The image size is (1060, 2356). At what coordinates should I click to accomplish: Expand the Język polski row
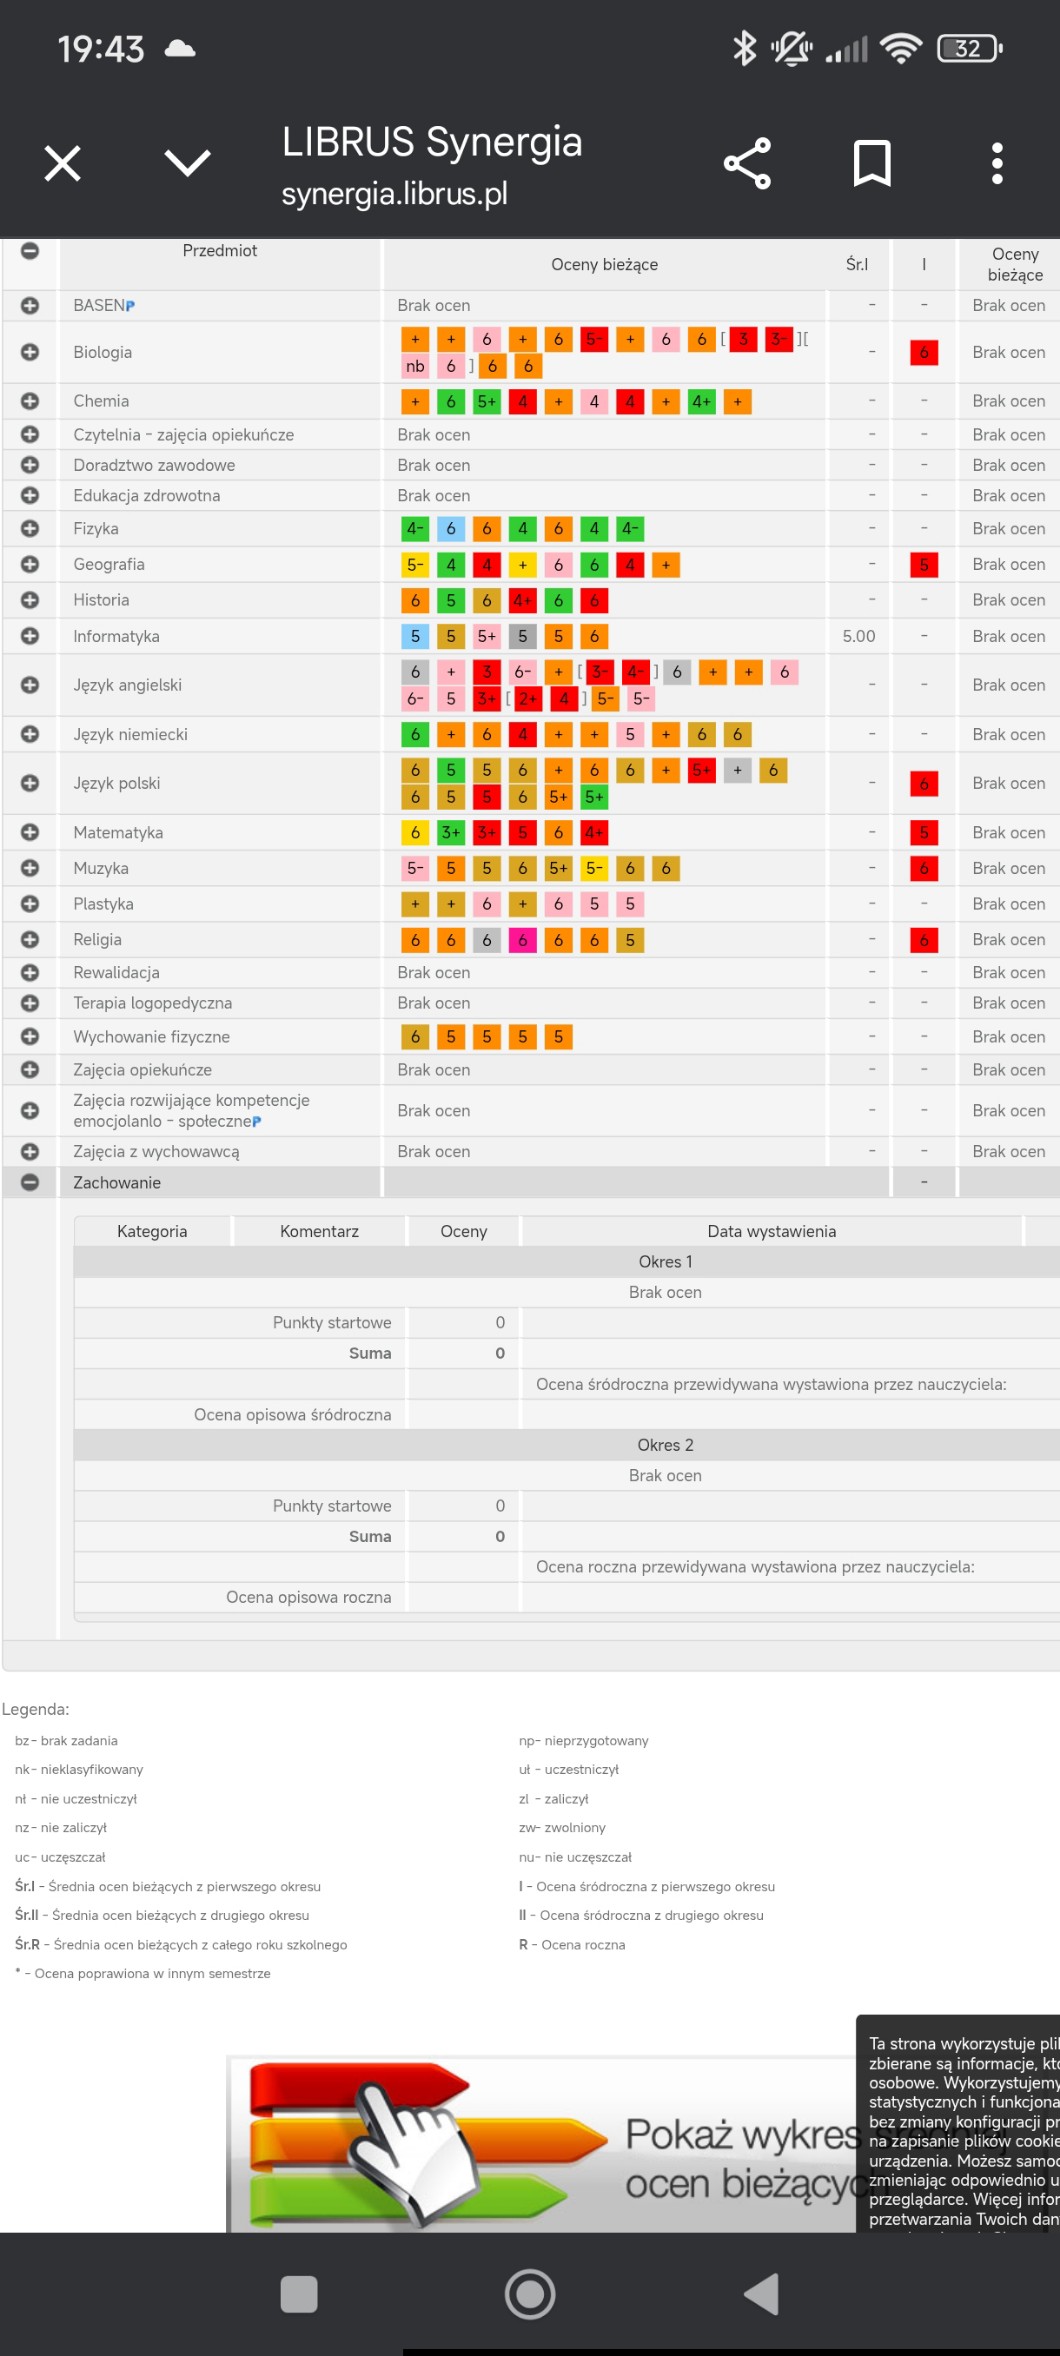pos(30,783)
